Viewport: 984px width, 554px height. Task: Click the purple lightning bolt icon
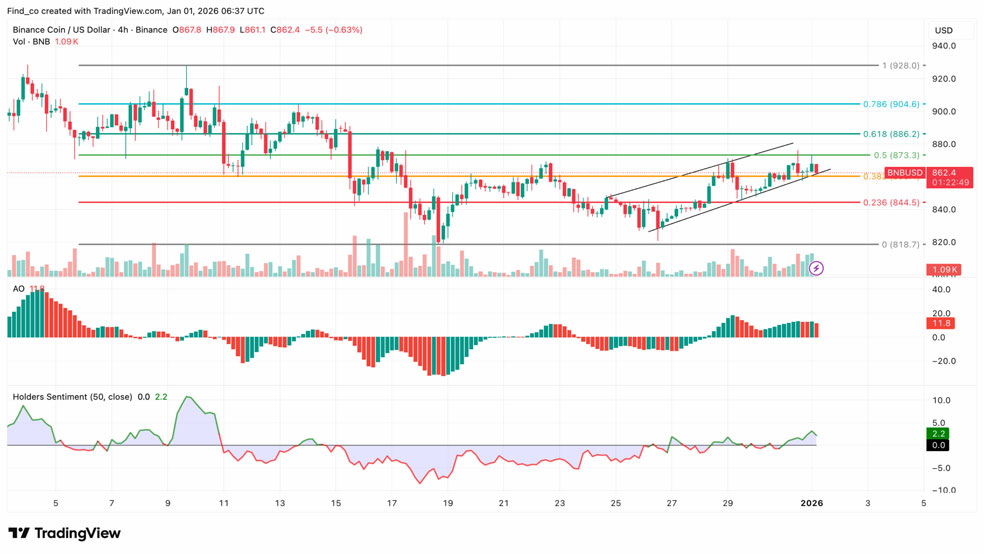816,268
